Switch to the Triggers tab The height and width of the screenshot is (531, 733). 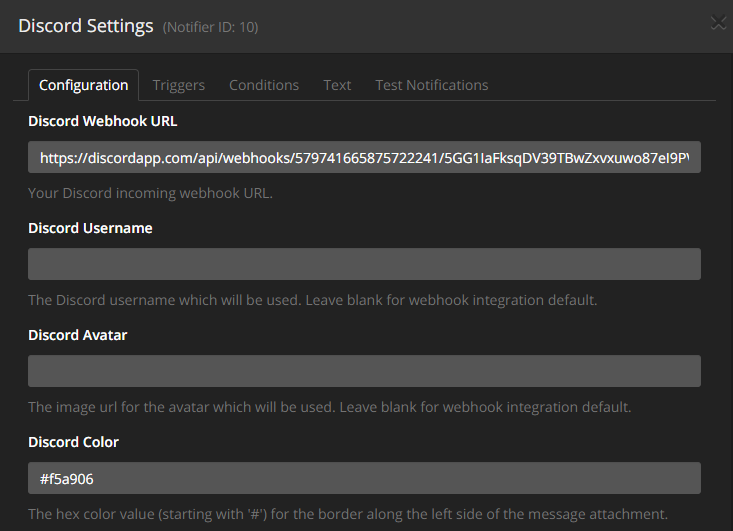179,85
